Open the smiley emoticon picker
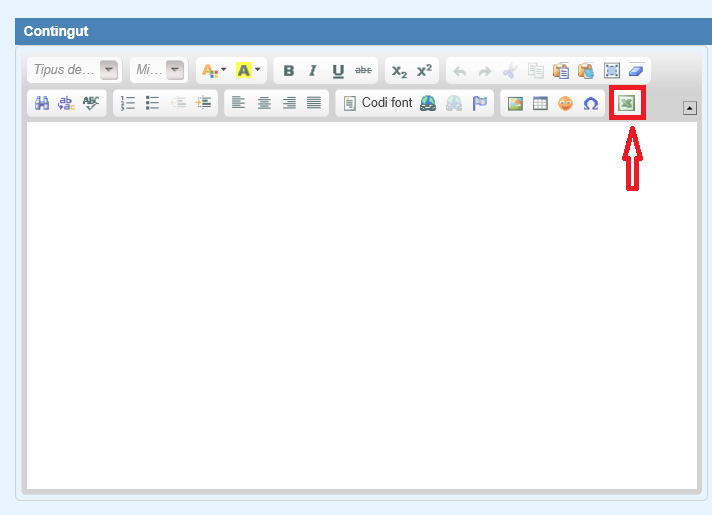Image resolution: width=712 pixels, height=515 pixels. tap(565, 103)
